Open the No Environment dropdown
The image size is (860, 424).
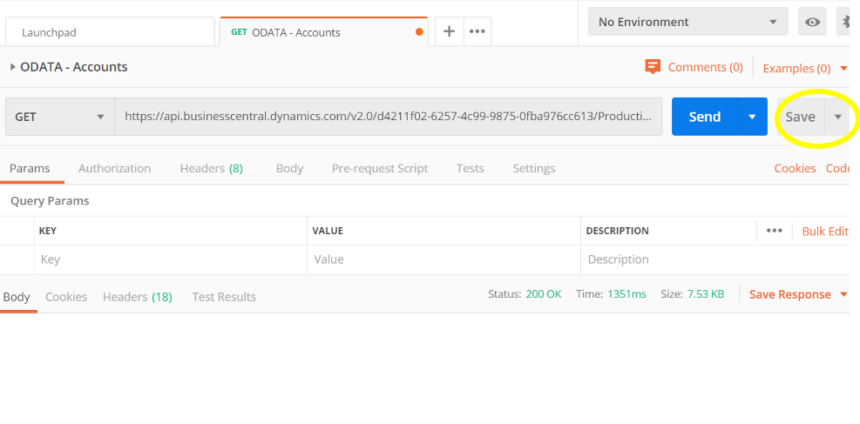[688, 22]
